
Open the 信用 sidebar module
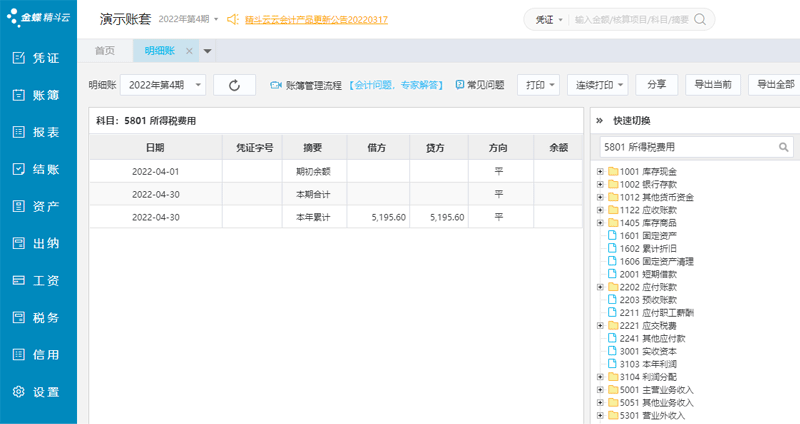36,355
